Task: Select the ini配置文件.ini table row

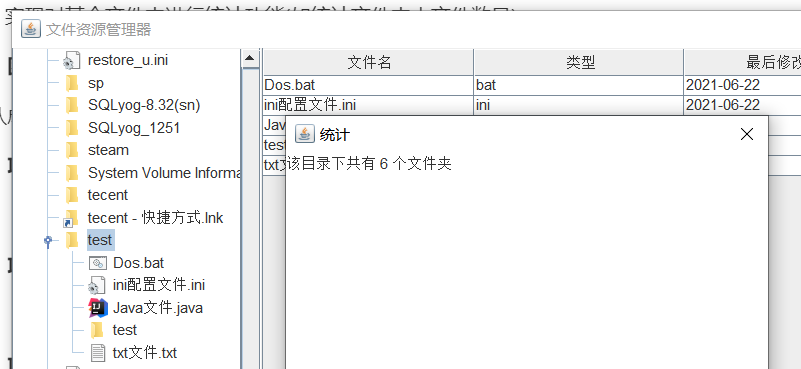Action: coord(532,105)
